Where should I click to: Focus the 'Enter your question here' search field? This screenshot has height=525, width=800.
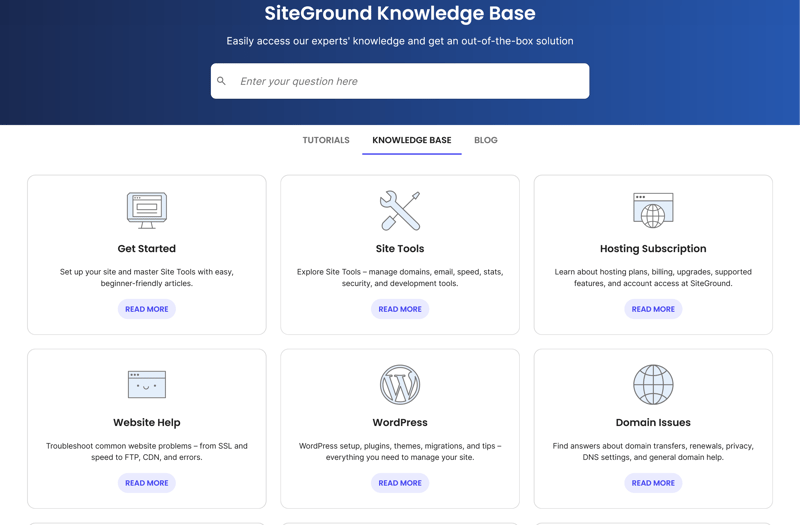400,81
